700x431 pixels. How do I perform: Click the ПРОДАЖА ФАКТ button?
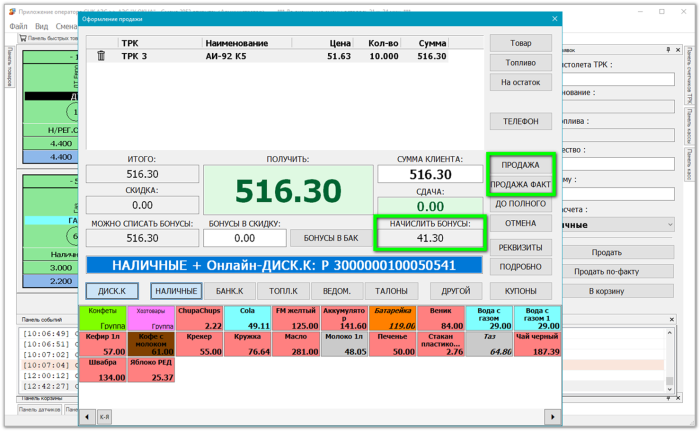(x=521, y=184)
